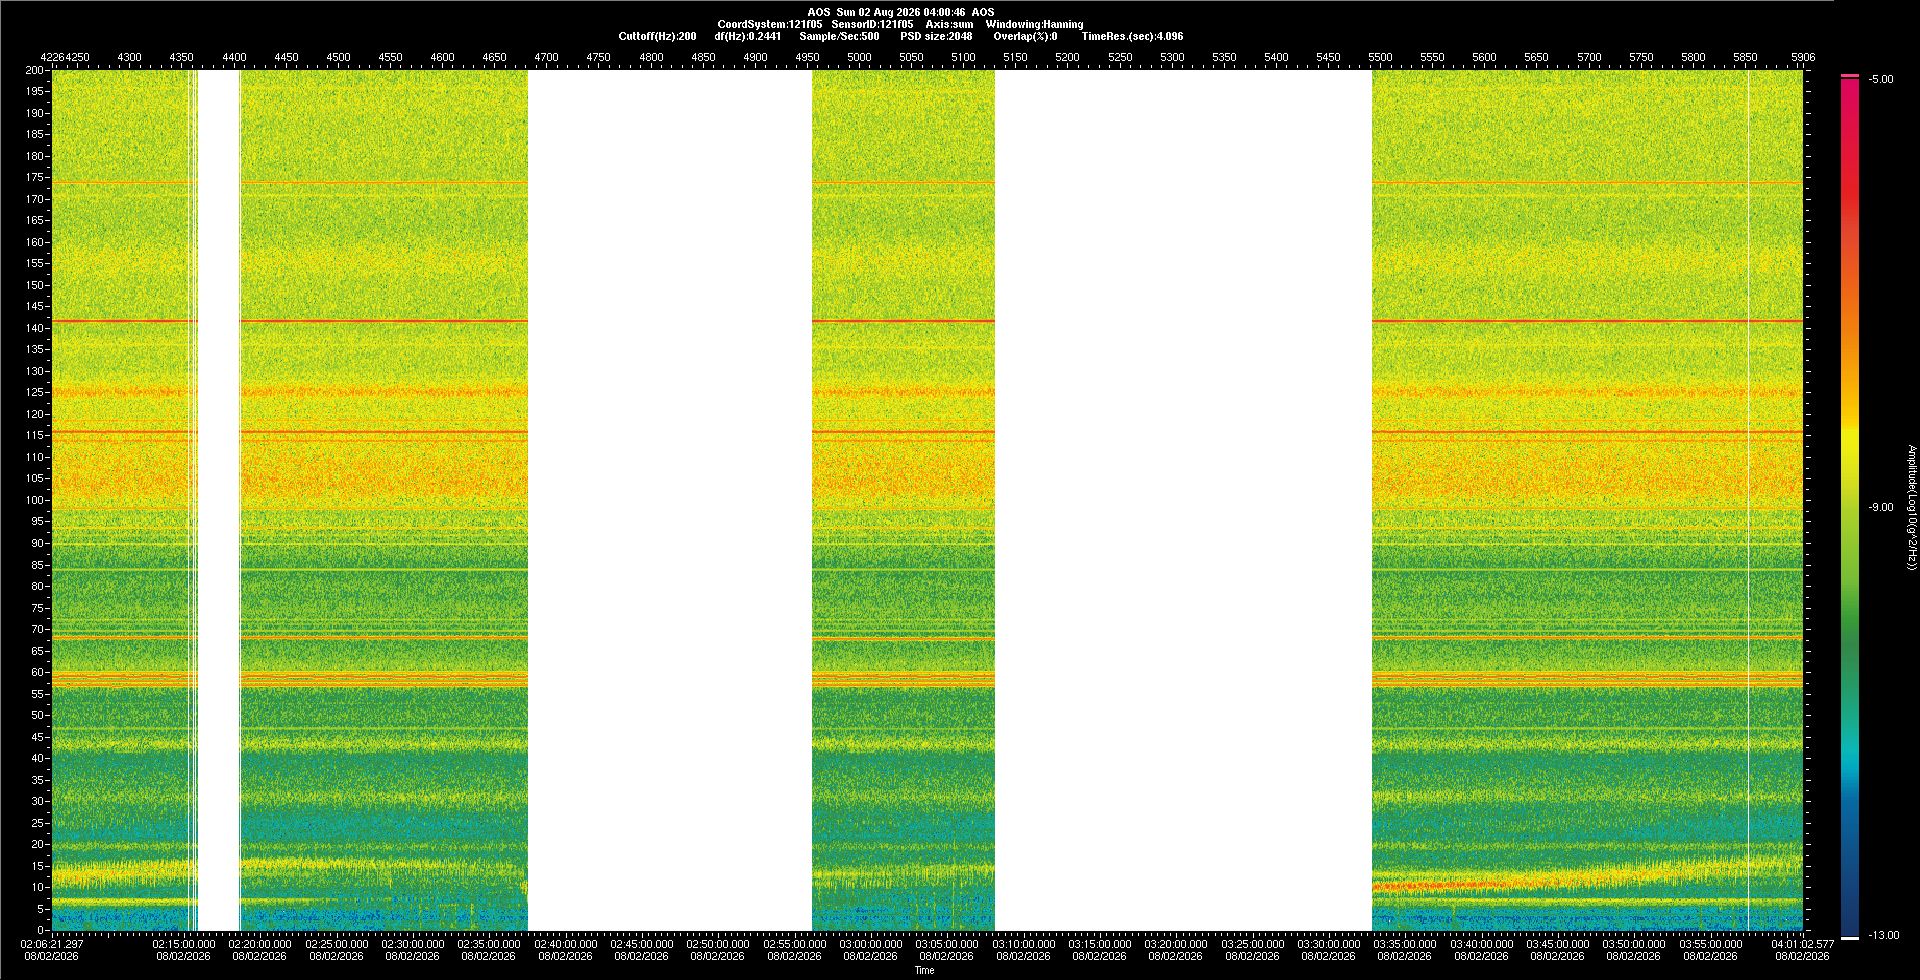Image resolution: width=1920 pixels, height=980 pixels.
Task: Click the white vertical line near 5850
Action: [1748, 500]
